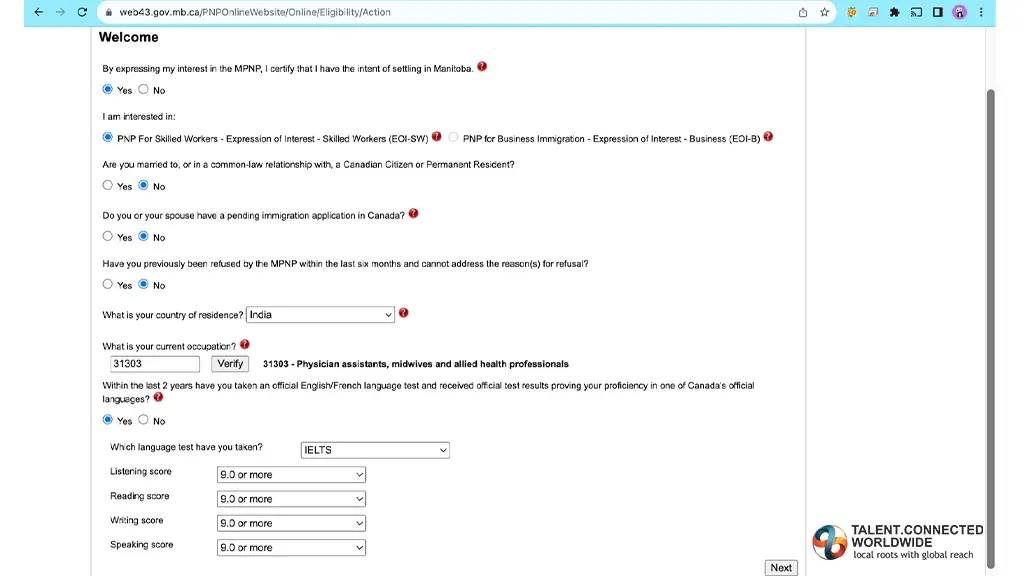Click the Next button
Image resolution: width=1024 pixels, height=576 pixels.
[781, 567]
